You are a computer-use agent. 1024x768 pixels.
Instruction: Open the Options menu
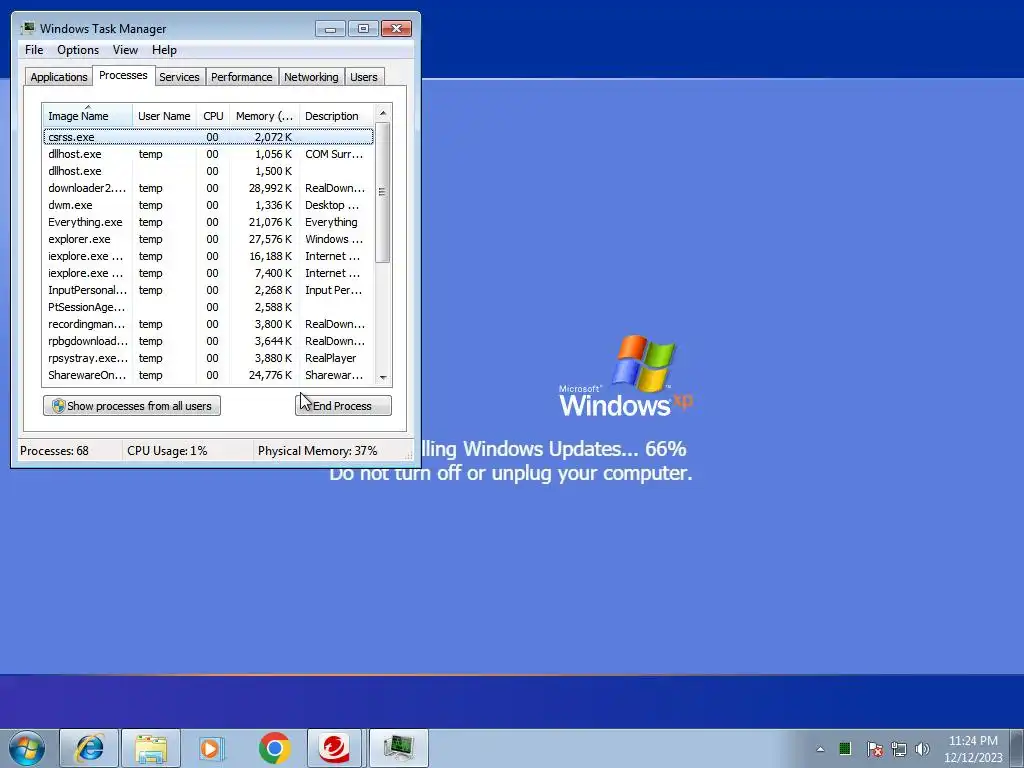(x=78, y=50)
